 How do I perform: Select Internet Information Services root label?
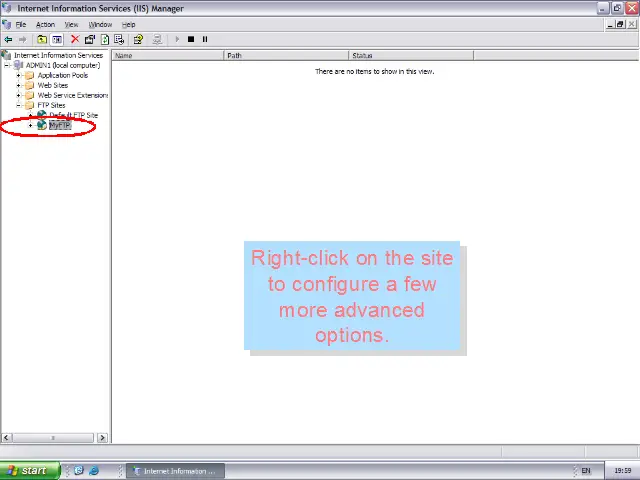(58, 55)
